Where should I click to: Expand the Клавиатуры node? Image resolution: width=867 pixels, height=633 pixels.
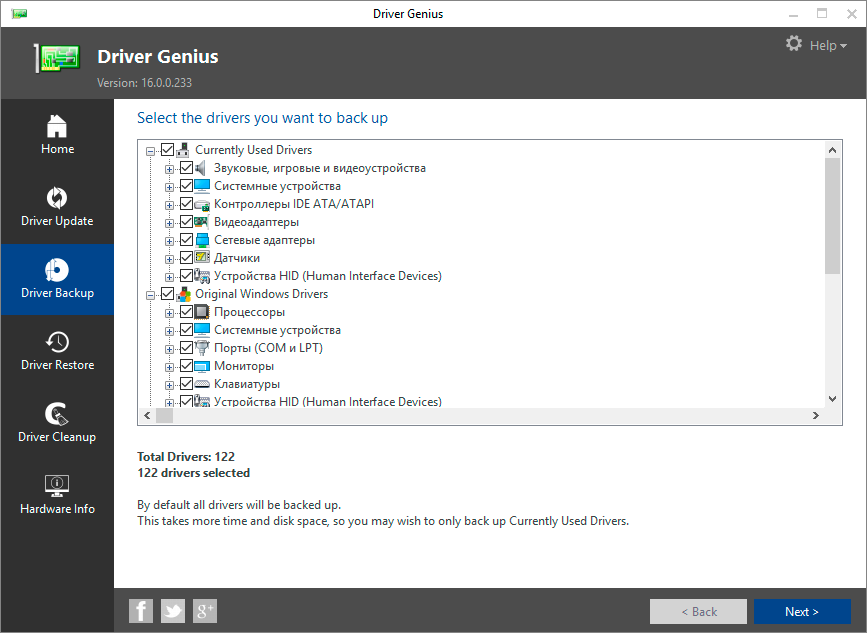169,385
